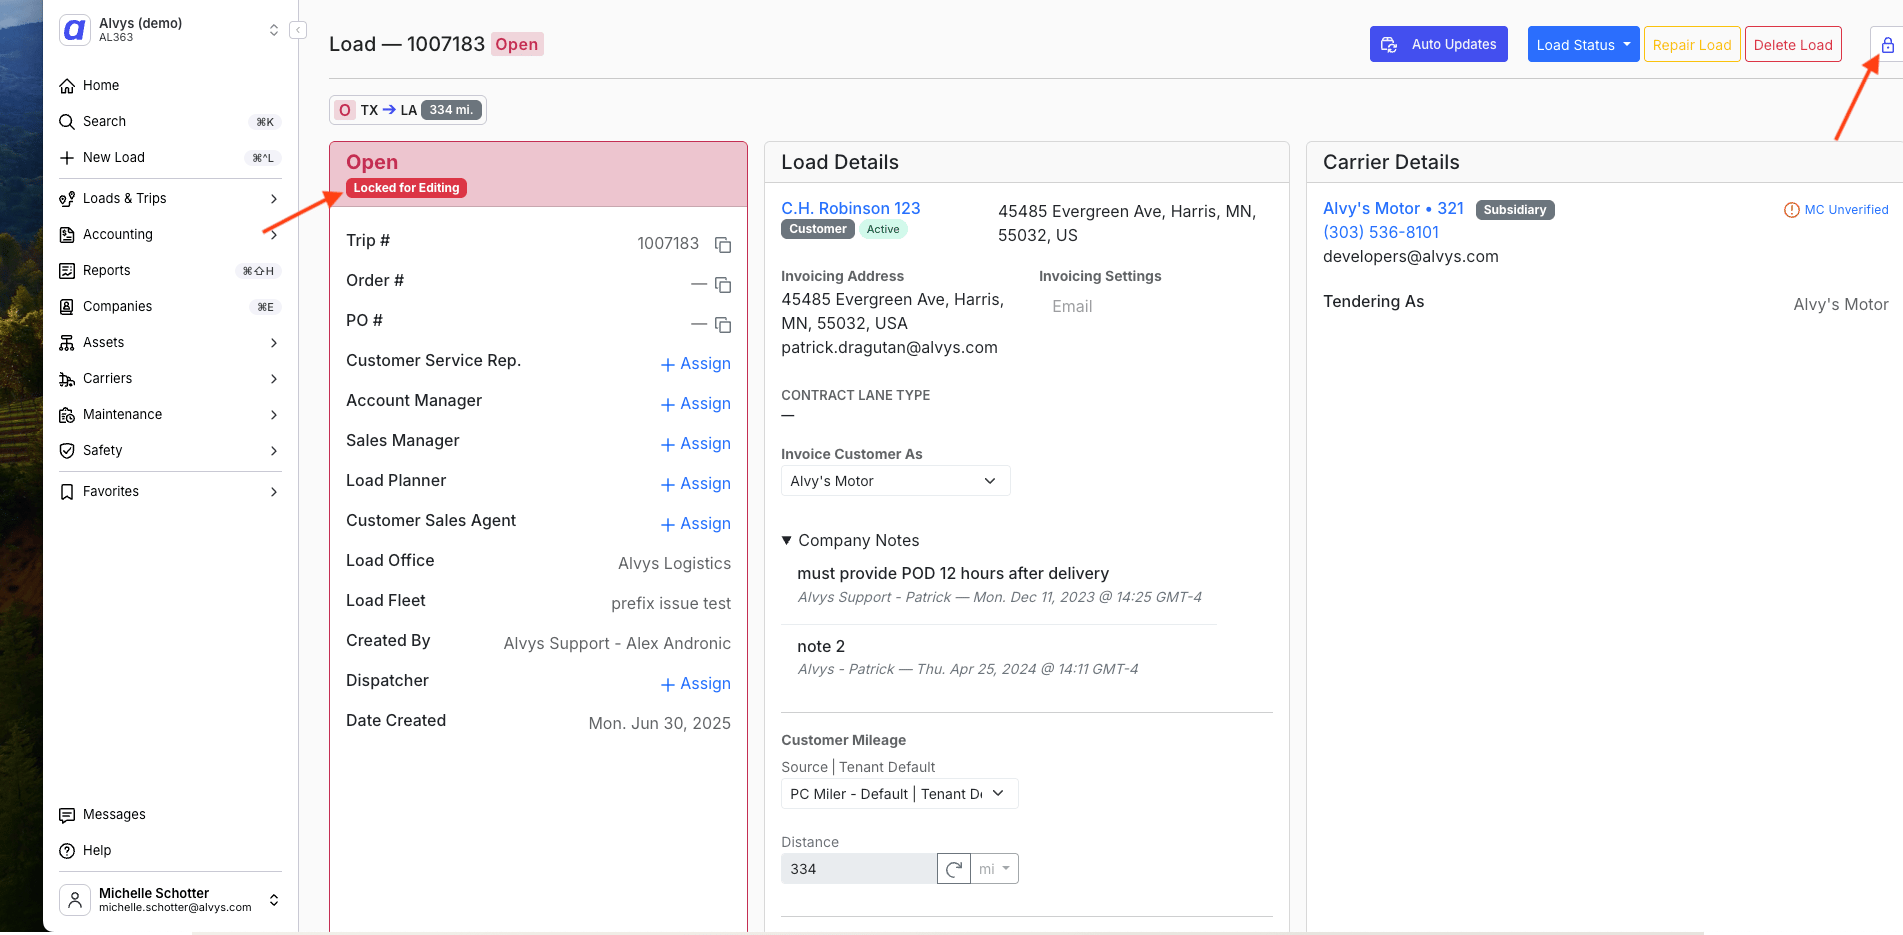Viewport: 1903px width, 935px height.
Task: Click the Alvys logo icon
Action: tap(75, 30)
